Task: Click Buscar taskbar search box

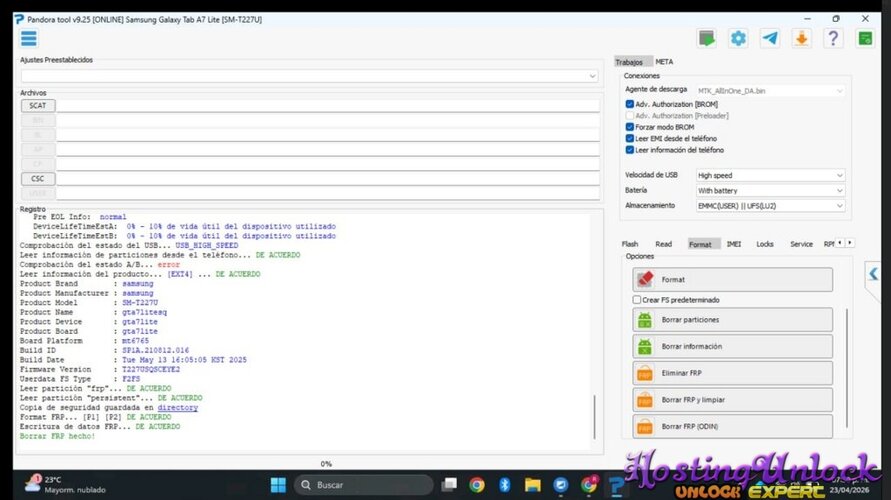Action: [364, 485]
